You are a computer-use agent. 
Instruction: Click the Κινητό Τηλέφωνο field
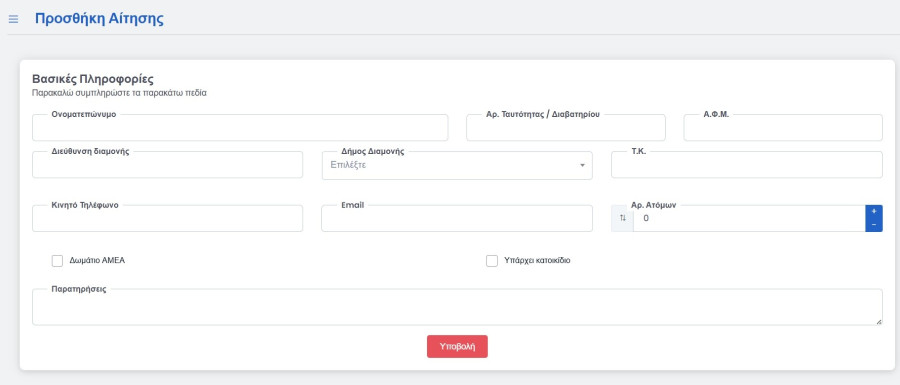pos(168,219)
